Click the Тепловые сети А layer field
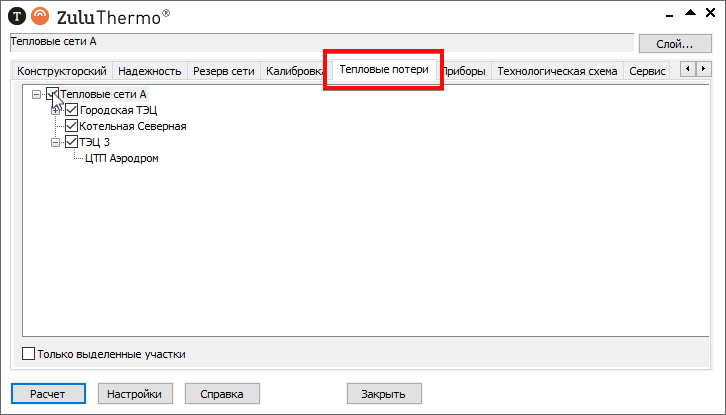 (320, 43)
